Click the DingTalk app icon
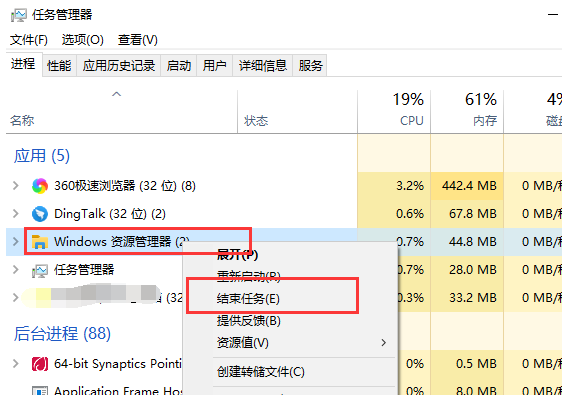This screenshot has height=398, width=563. 40,214
